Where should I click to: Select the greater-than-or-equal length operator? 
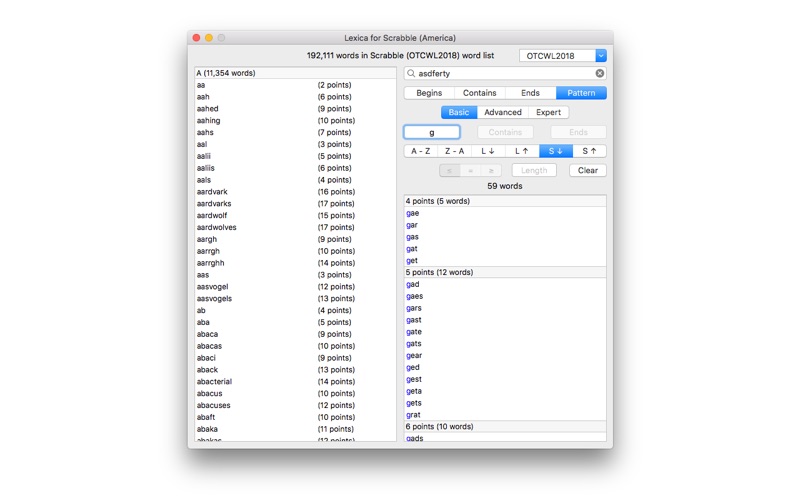(x=491, y=170)
